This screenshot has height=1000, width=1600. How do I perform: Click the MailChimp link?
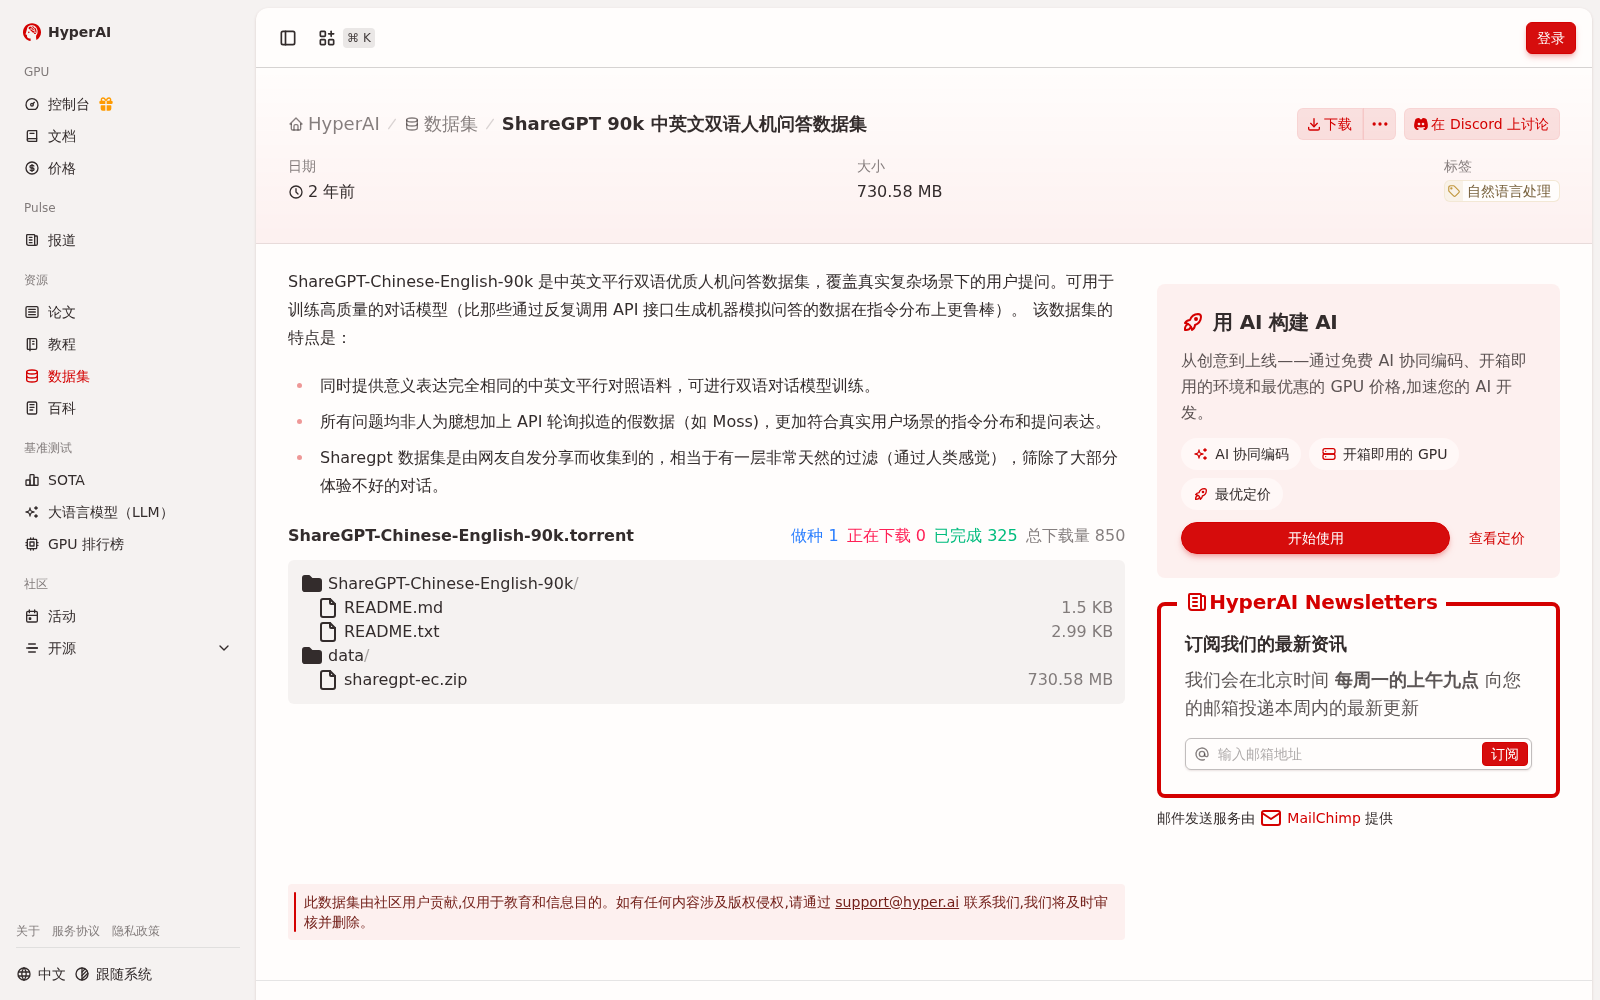click(x=1324, y=818)
